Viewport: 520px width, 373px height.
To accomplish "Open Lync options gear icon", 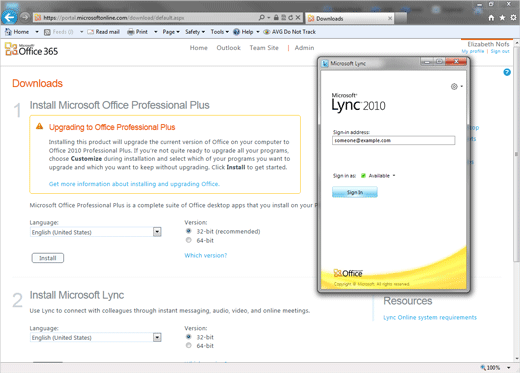I will (x=454, y=87).
